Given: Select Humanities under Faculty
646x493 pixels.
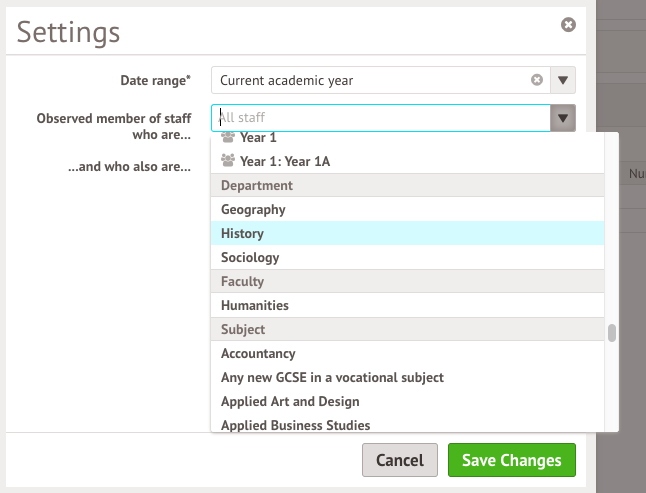Looking at the screenshot, I should point(254,305).
